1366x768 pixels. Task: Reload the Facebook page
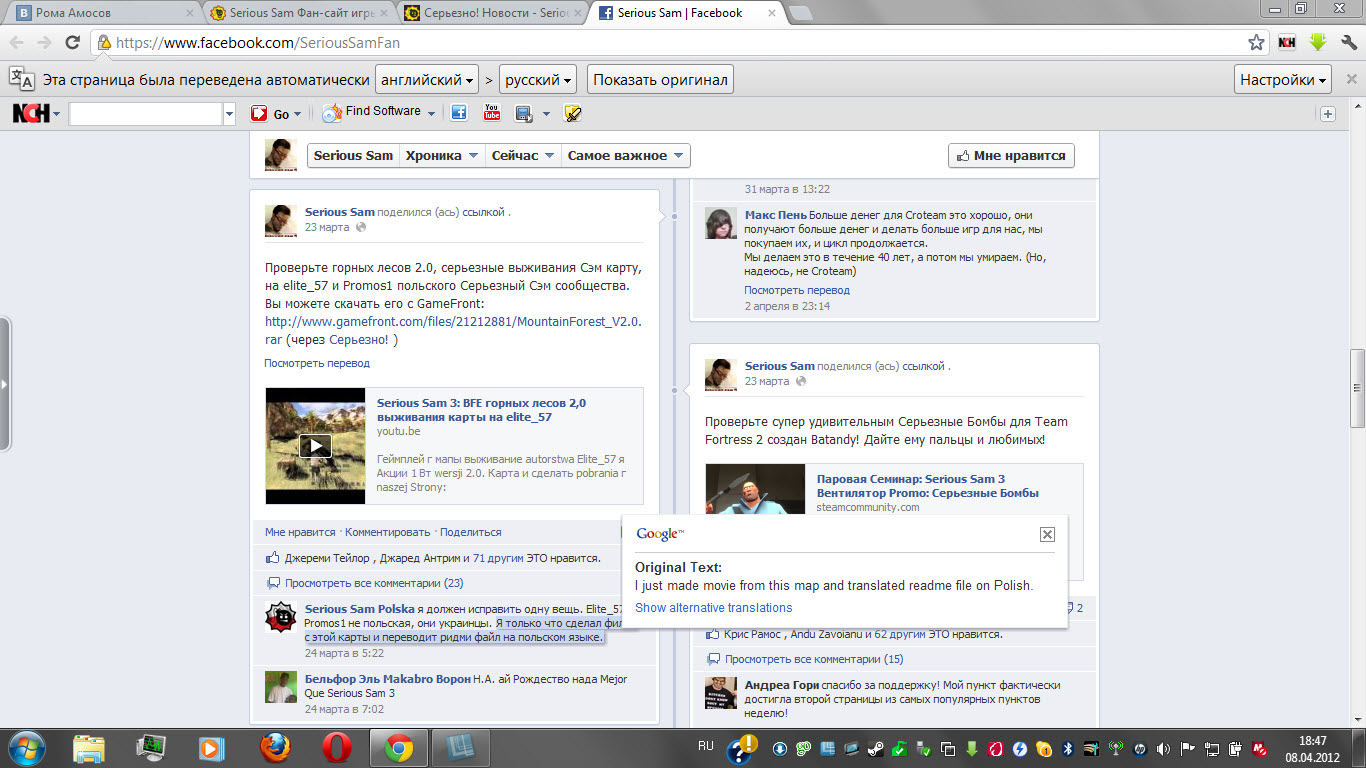[x=72, y=43]
